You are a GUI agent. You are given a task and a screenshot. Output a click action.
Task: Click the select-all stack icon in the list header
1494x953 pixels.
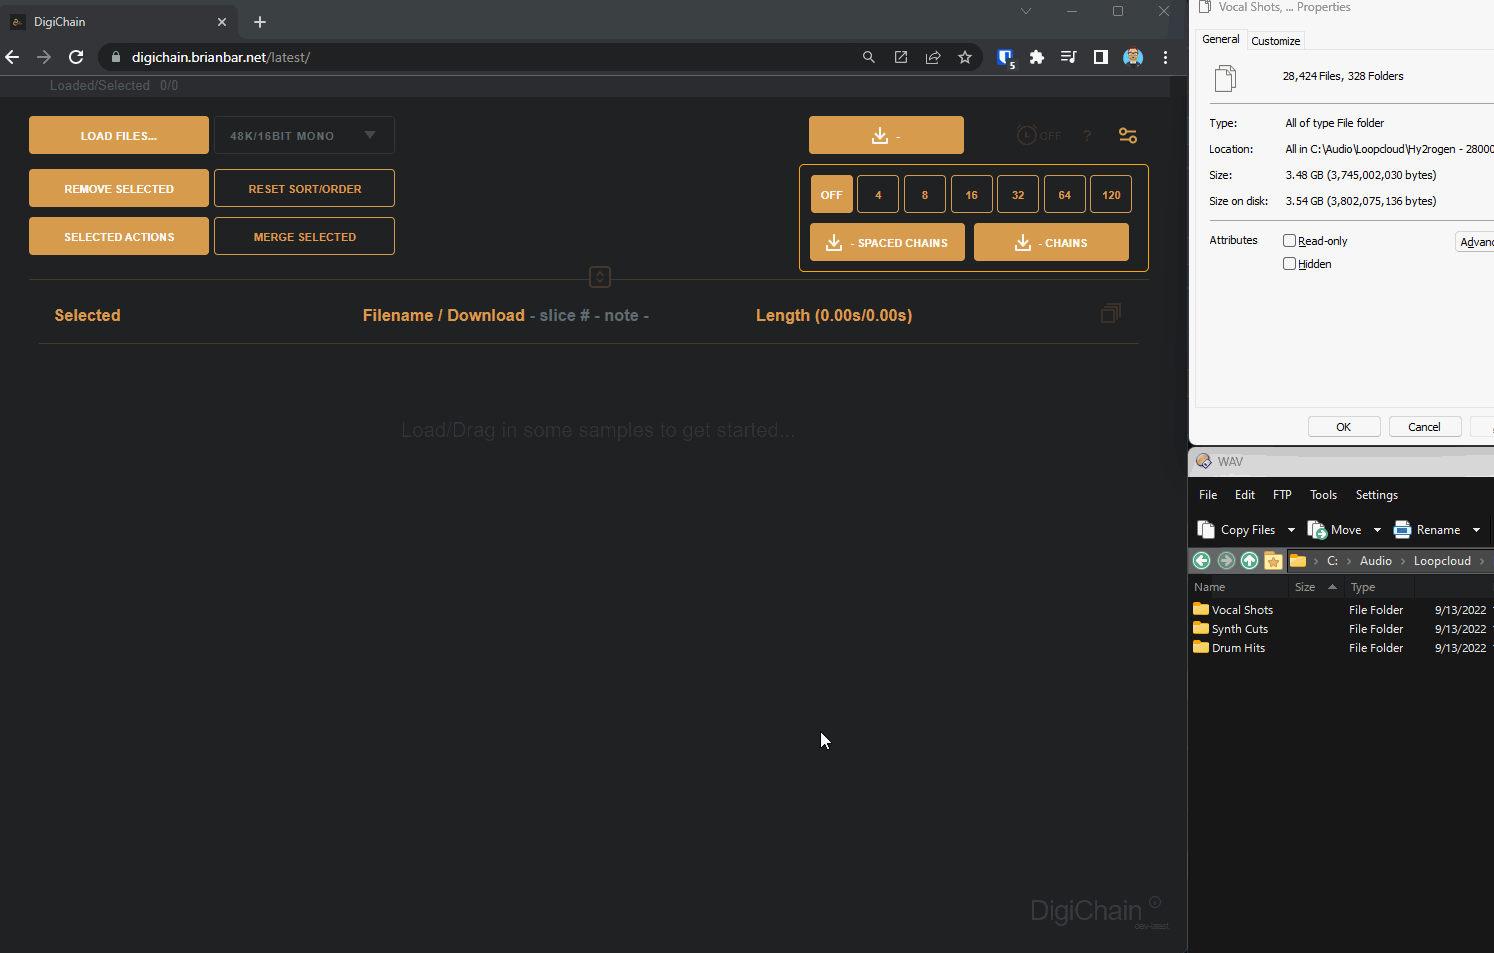pos(1110,314)
